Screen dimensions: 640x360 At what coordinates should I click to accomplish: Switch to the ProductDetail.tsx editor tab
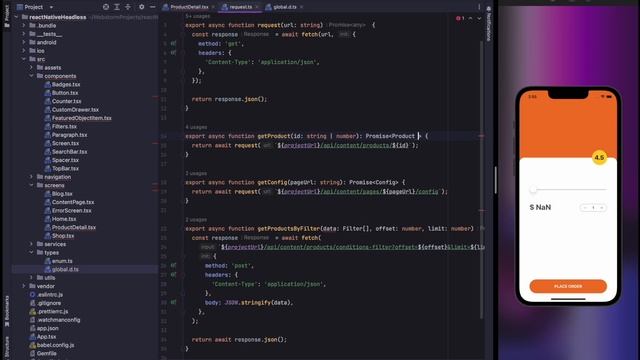(189, 7)
